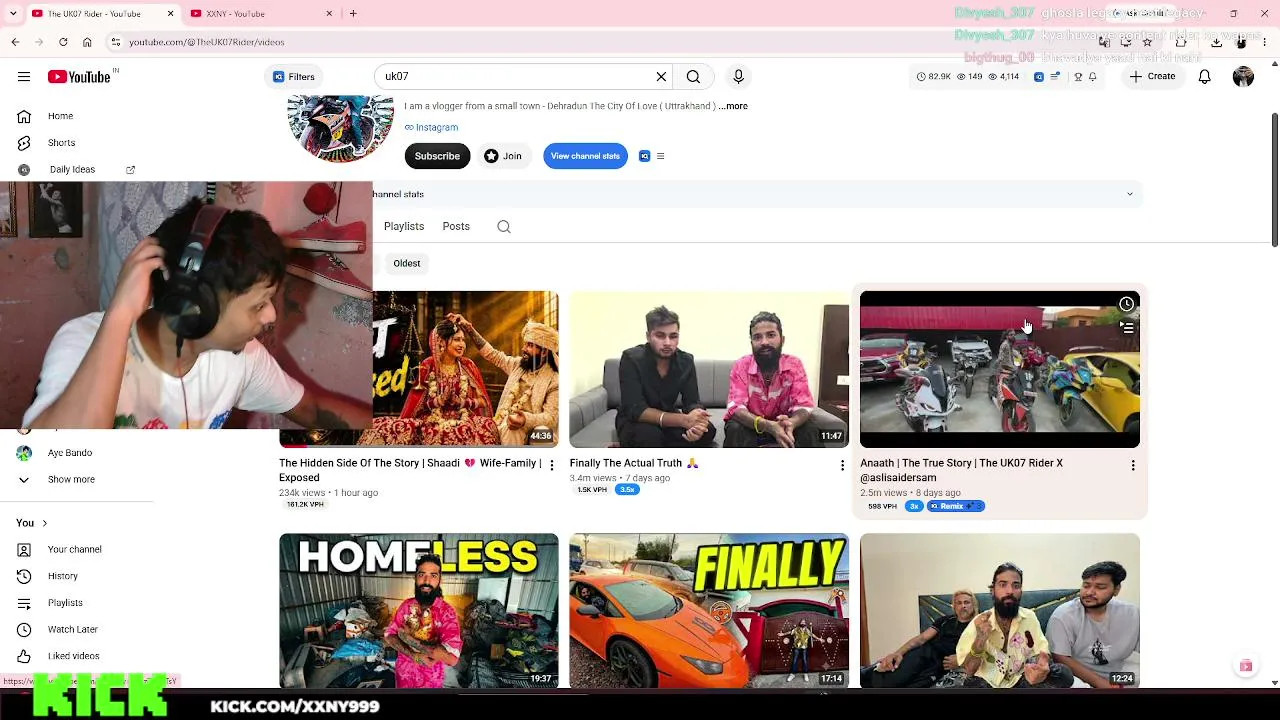Open more options for Anaath video
Viewport: 1280px width, 720px height.
click(1133, 465)
